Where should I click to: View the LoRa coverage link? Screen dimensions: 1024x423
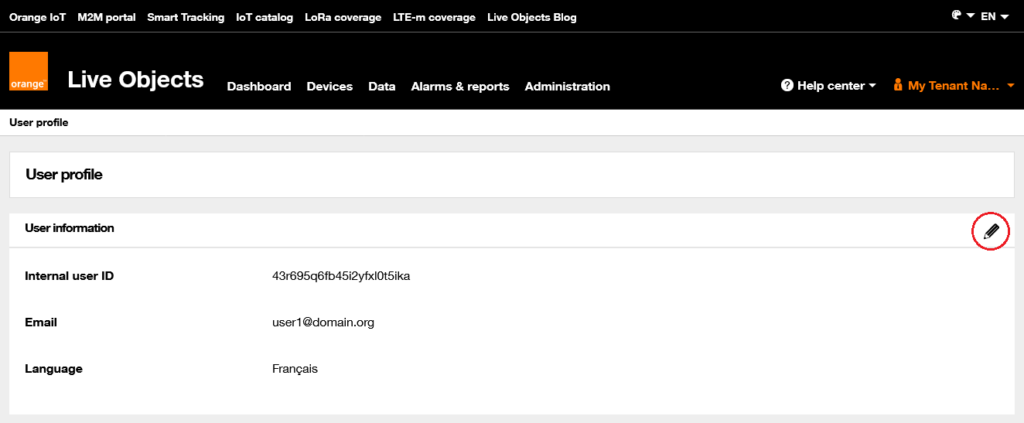(x=343, y=18)
